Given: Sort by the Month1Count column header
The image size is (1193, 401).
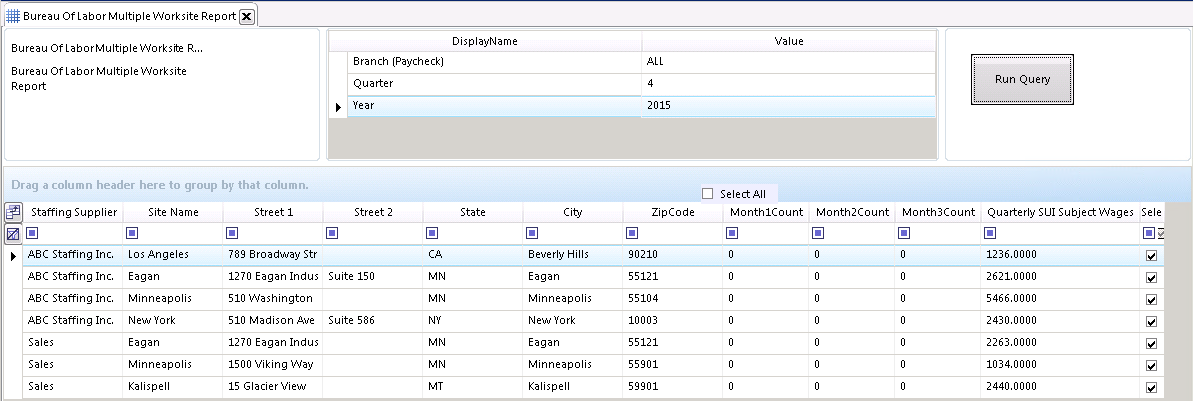Looking at the screenshot, I should click(766, 212).
